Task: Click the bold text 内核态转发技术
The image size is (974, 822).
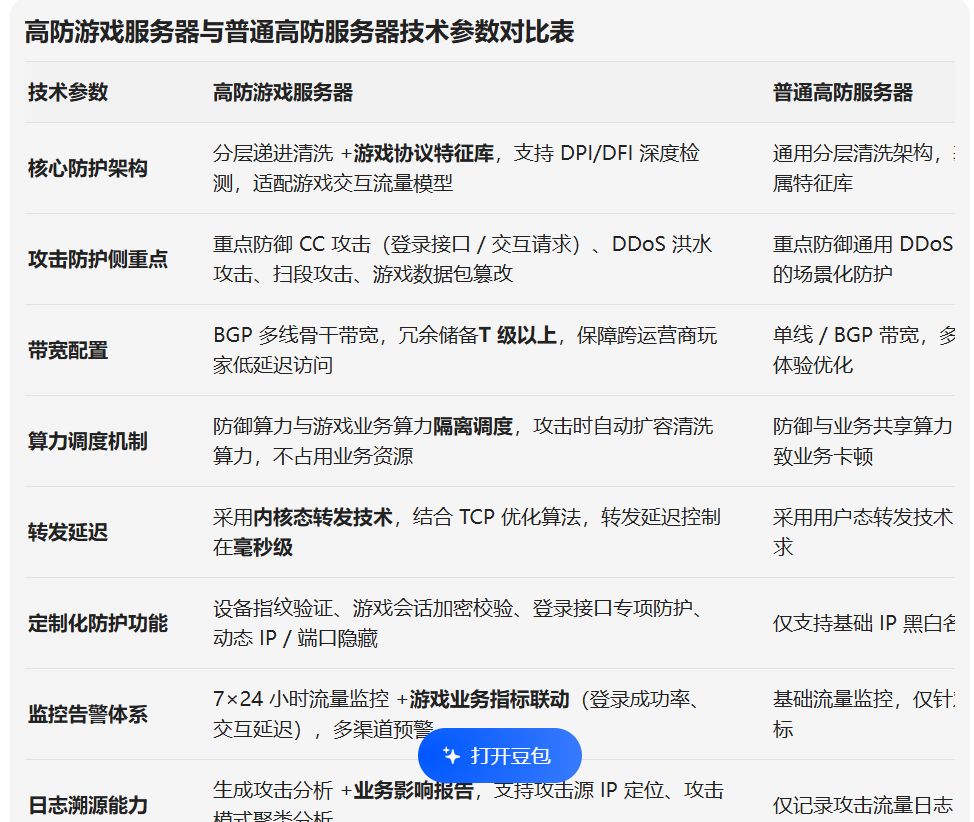Action: [x=323, y=517]
